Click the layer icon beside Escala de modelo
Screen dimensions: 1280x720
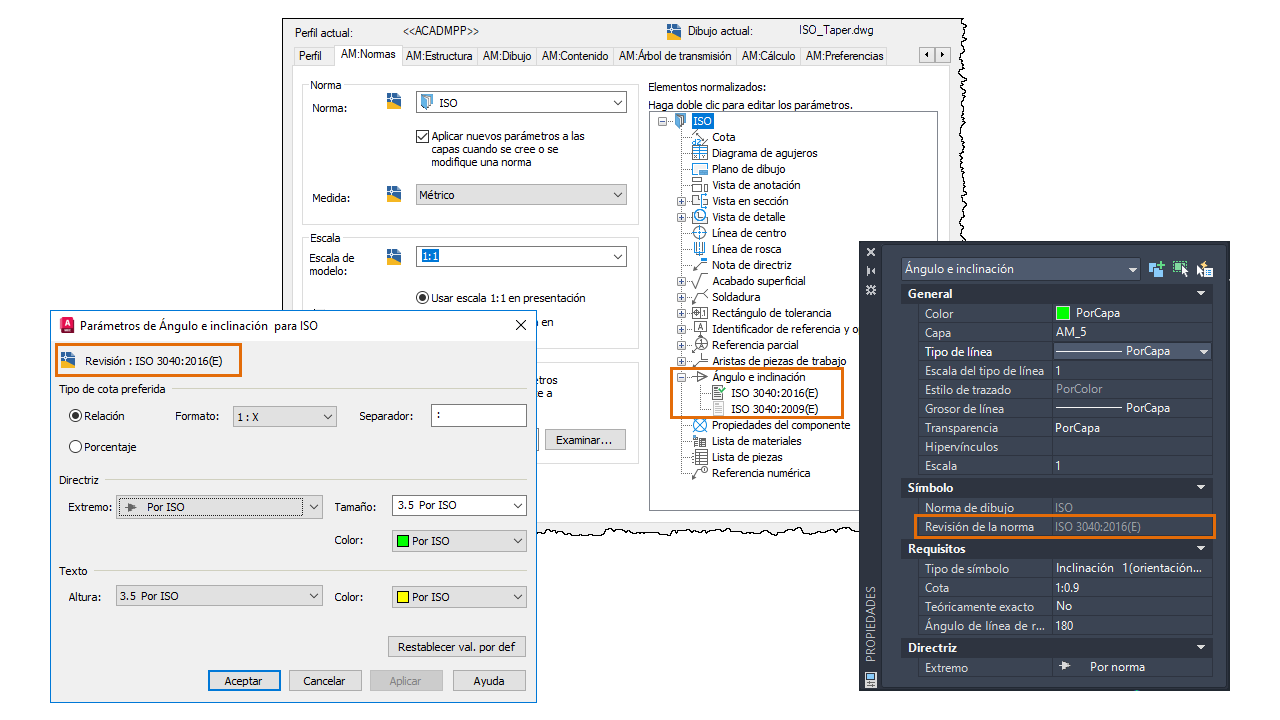click(394, 257)
